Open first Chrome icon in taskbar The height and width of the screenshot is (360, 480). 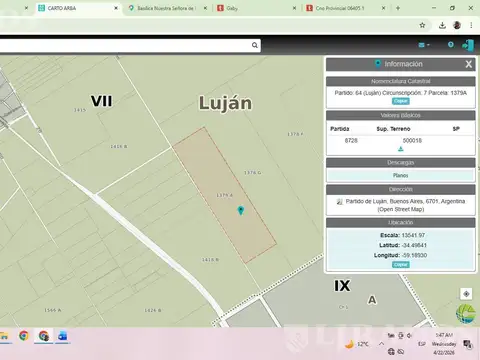point(23,335)
